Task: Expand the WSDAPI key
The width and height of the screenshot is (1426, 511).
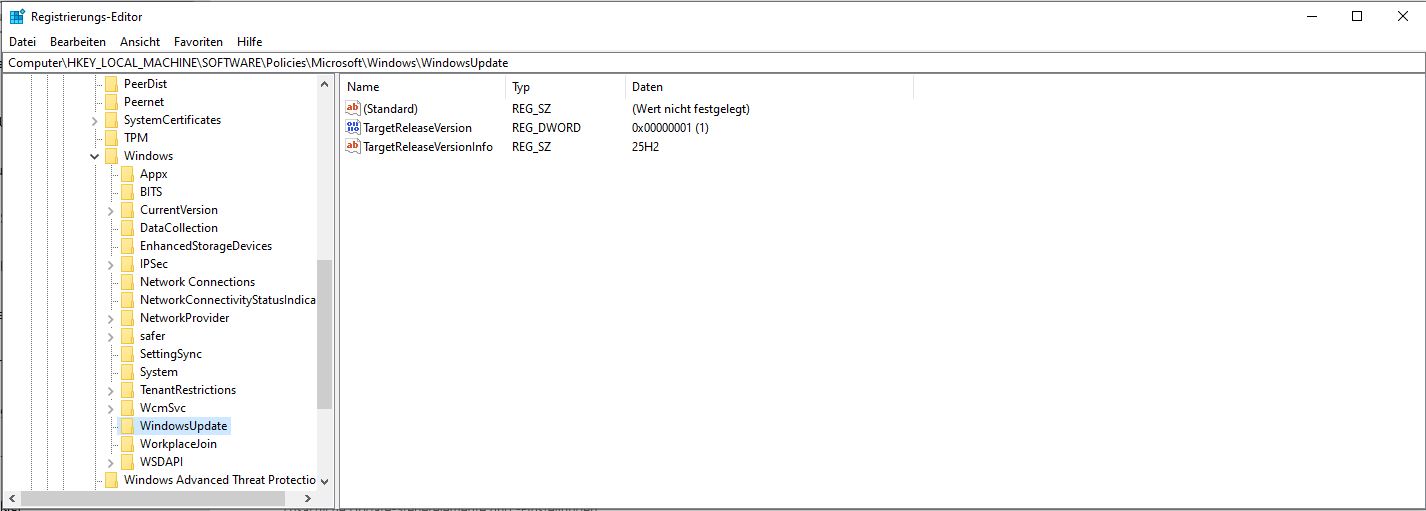Action: (111, 462)
